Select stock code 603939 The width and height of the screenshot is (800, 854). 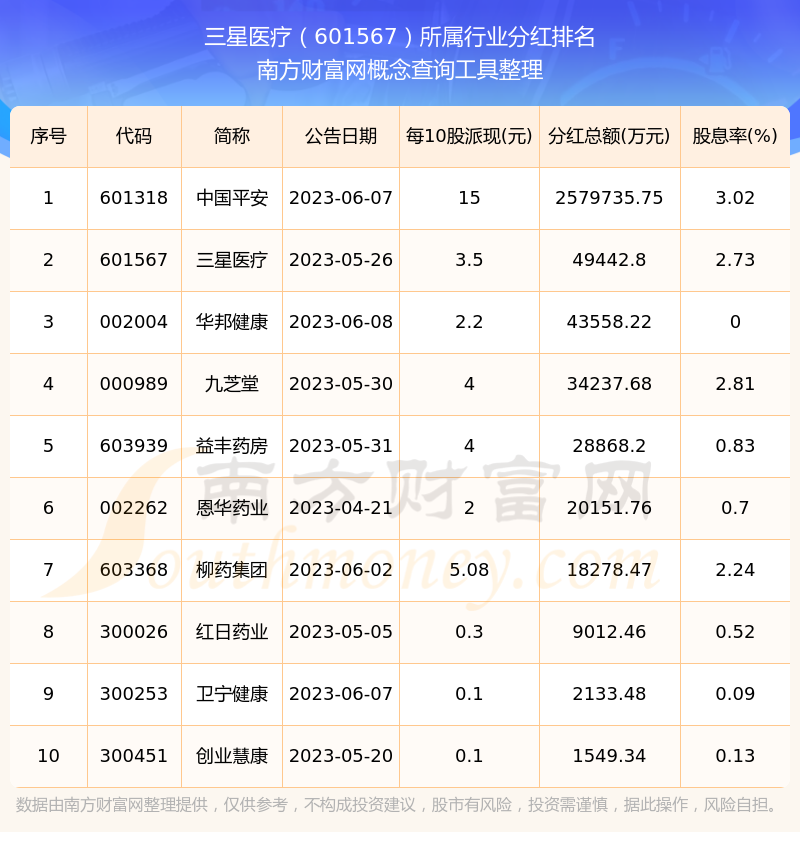pyautogui.click(x=134, y=447)
